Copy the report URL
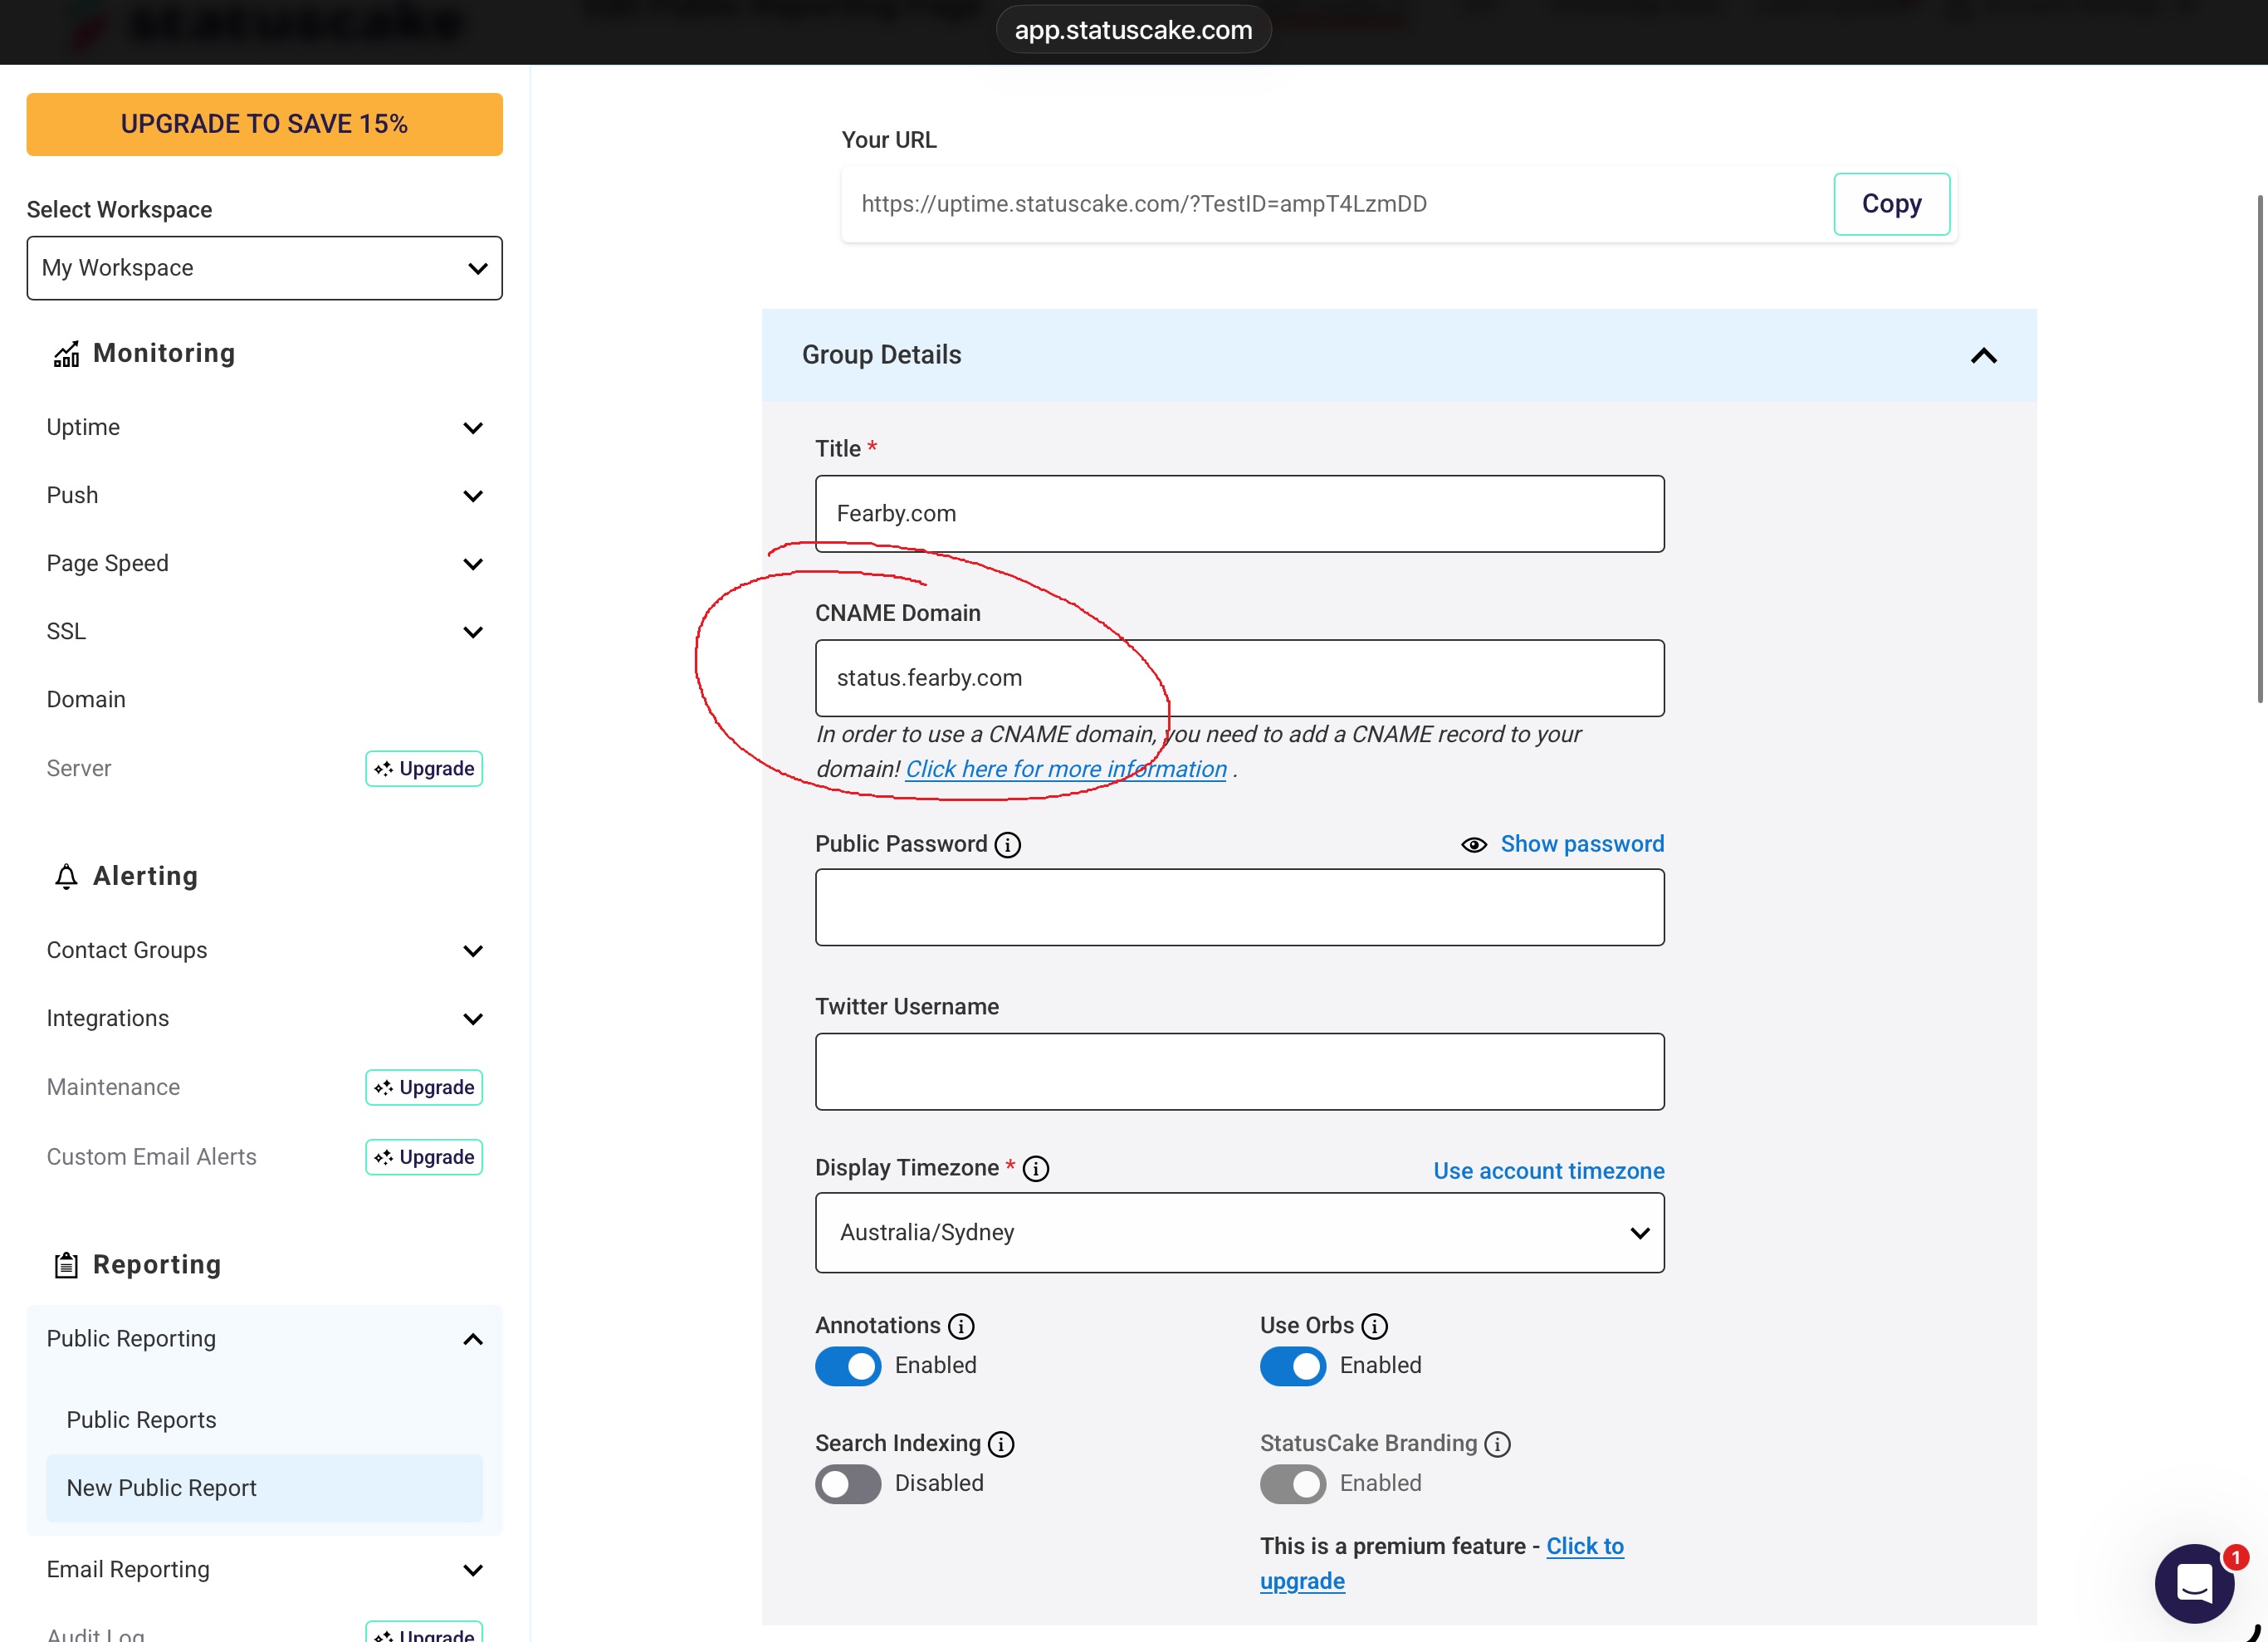The width and height of the screenshot is (2268, 1642). pyautogui.click(x=1891, y=204)
